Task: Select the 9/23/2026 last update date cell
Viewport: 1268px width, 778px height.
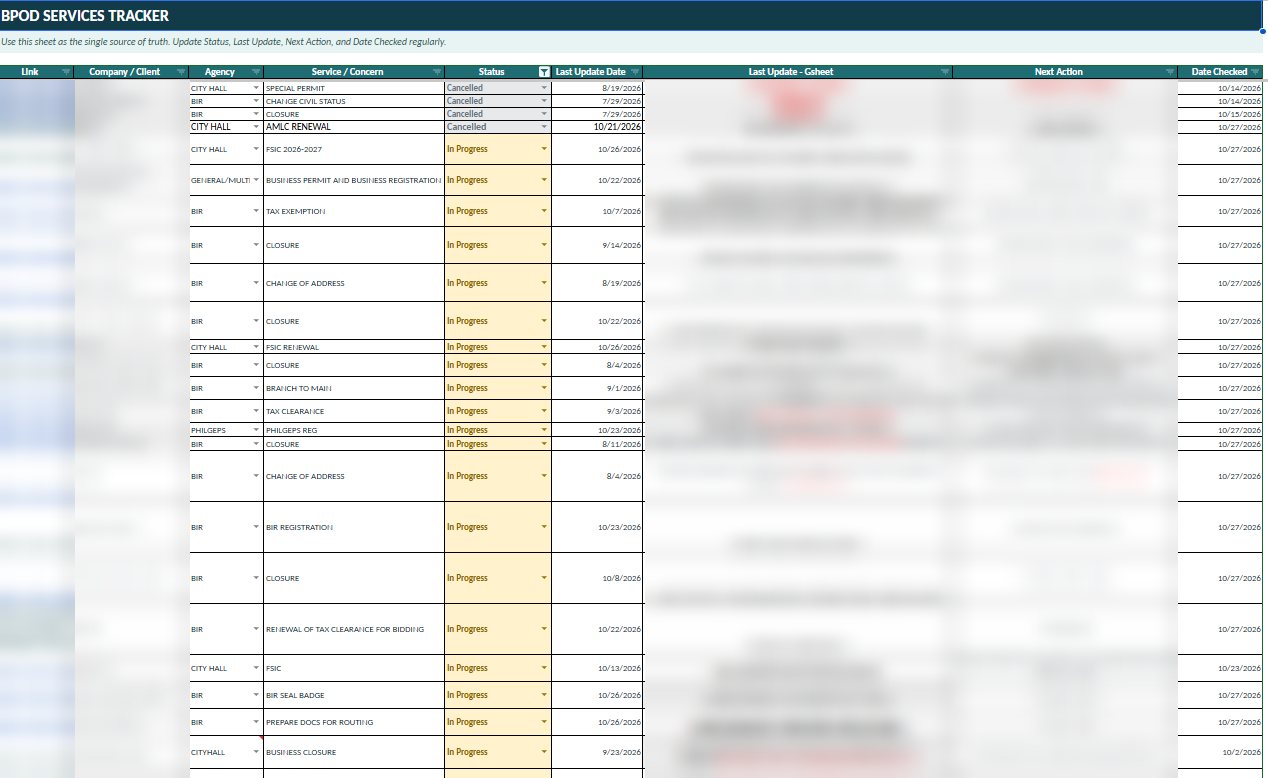Action: [597, 752]
